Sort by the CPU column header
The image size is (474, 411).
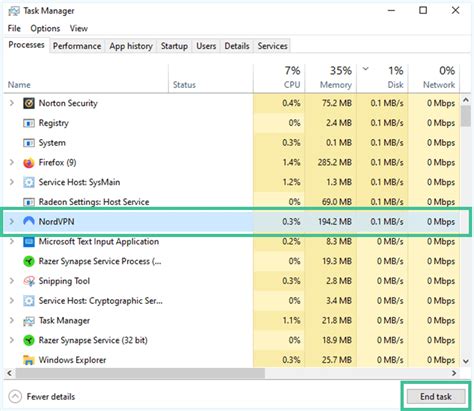(279, 78)
